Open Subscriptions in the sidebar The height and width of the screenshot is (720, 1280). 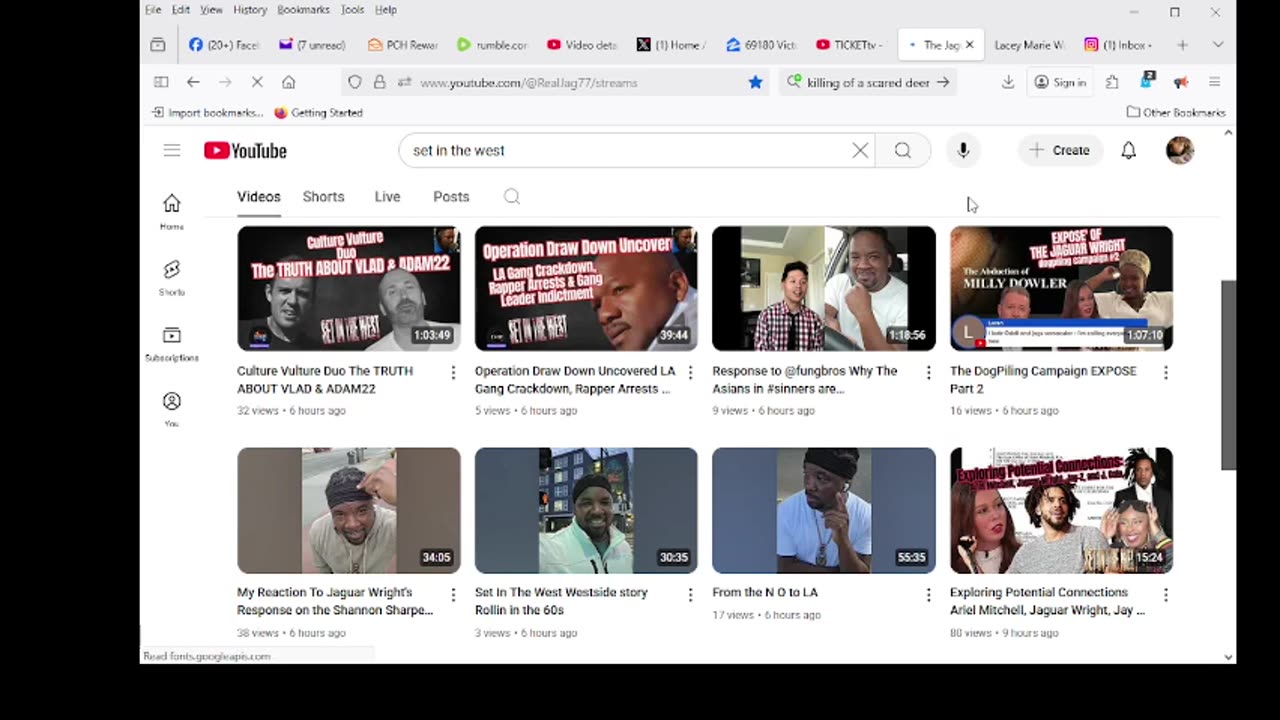[x=172, y=343]
